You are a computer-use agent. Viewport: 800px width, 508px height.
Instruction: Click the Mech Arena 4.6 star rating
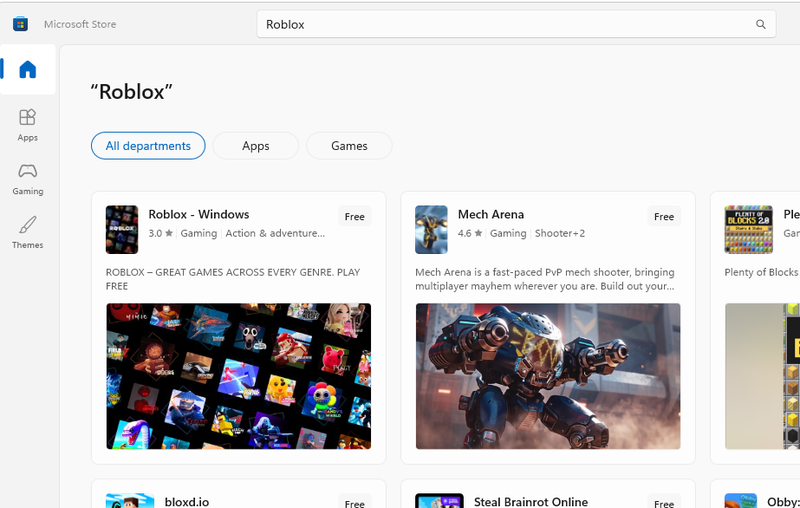point(470,233)
